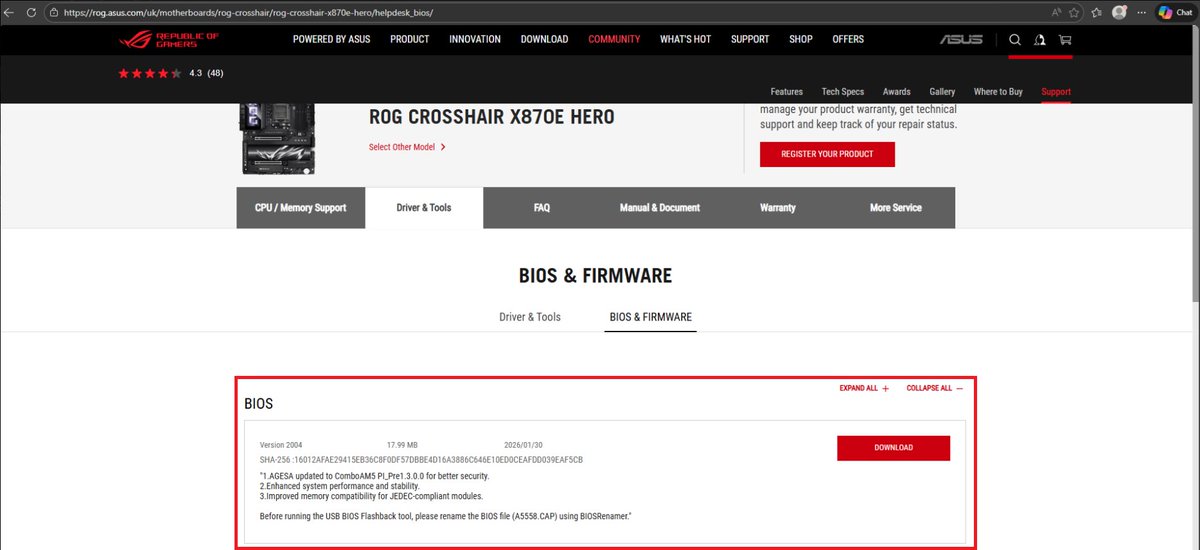Viewport: 1200px width, 550px height.
Task: Download BIOS Version 2004
Action: [893, 448]
